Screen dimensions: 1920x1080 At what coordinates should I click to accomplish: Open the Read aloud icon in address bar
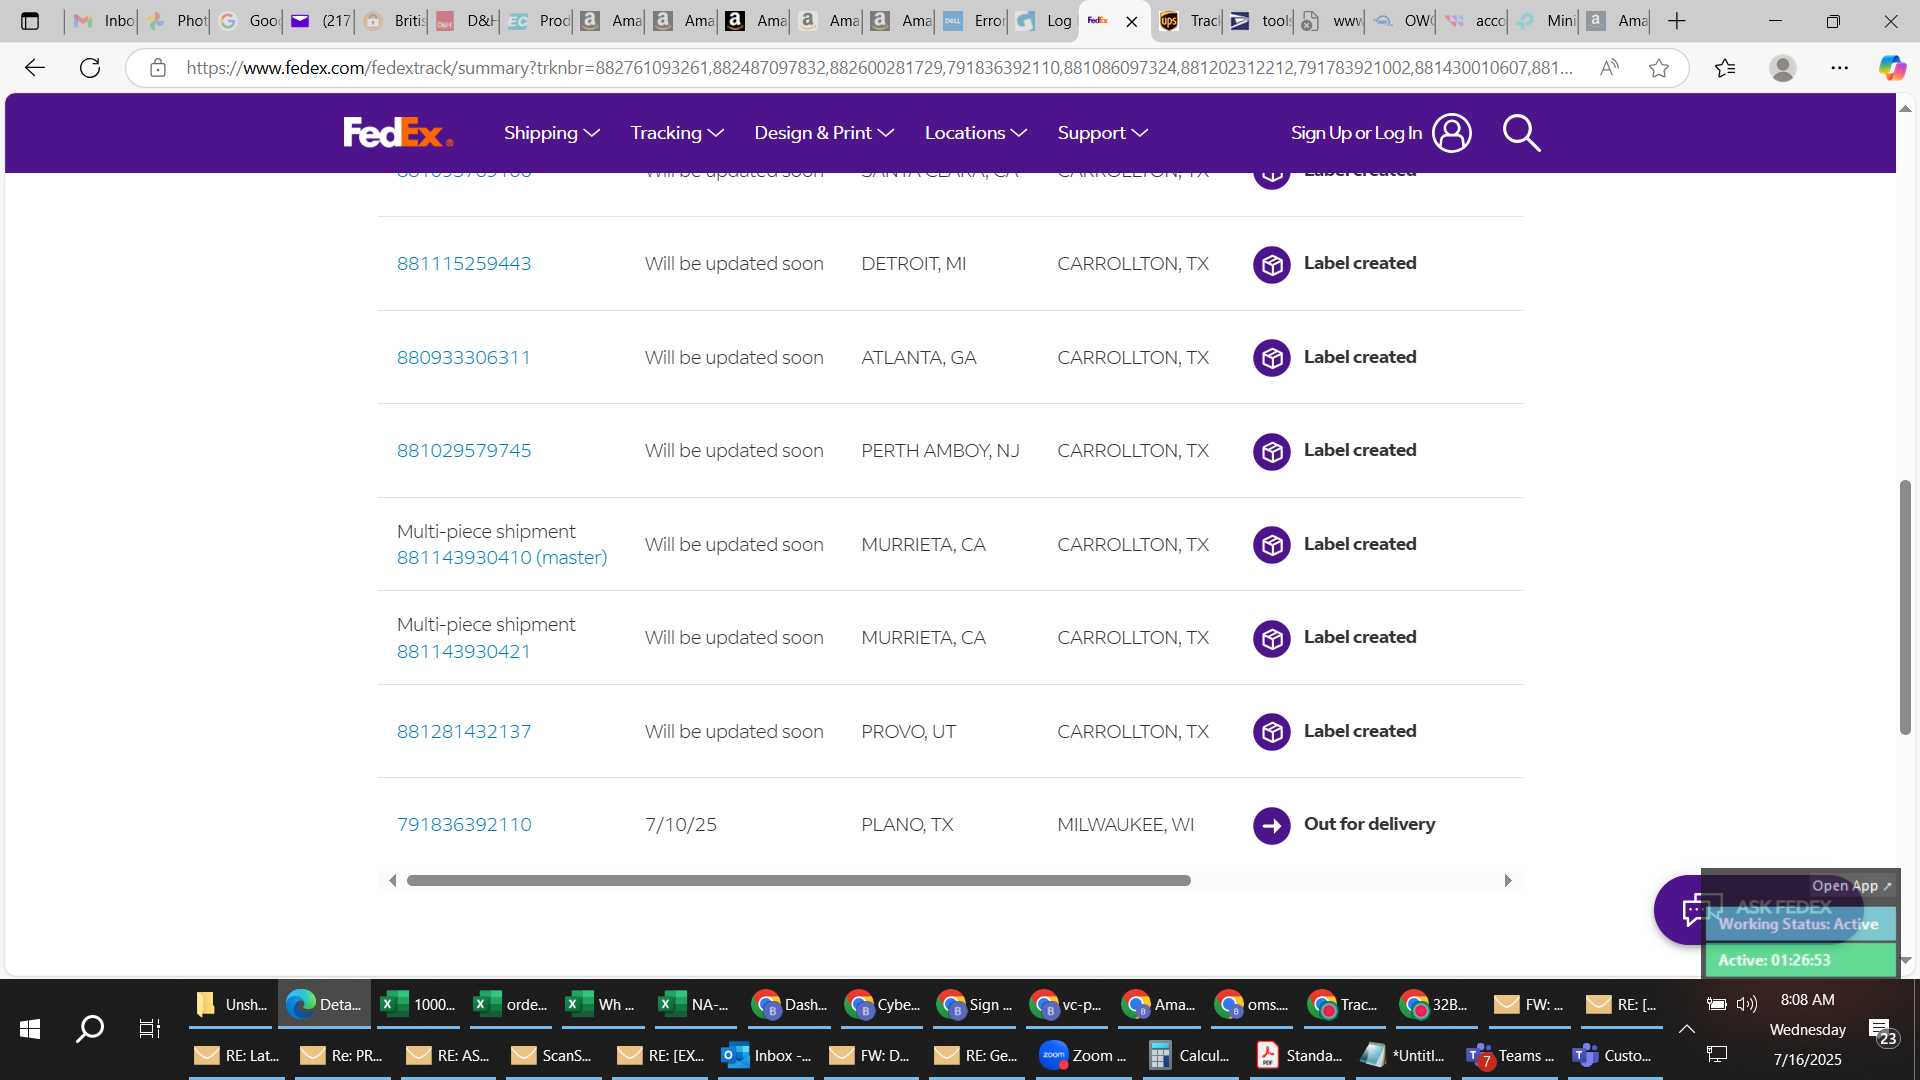coord(1609,68)
